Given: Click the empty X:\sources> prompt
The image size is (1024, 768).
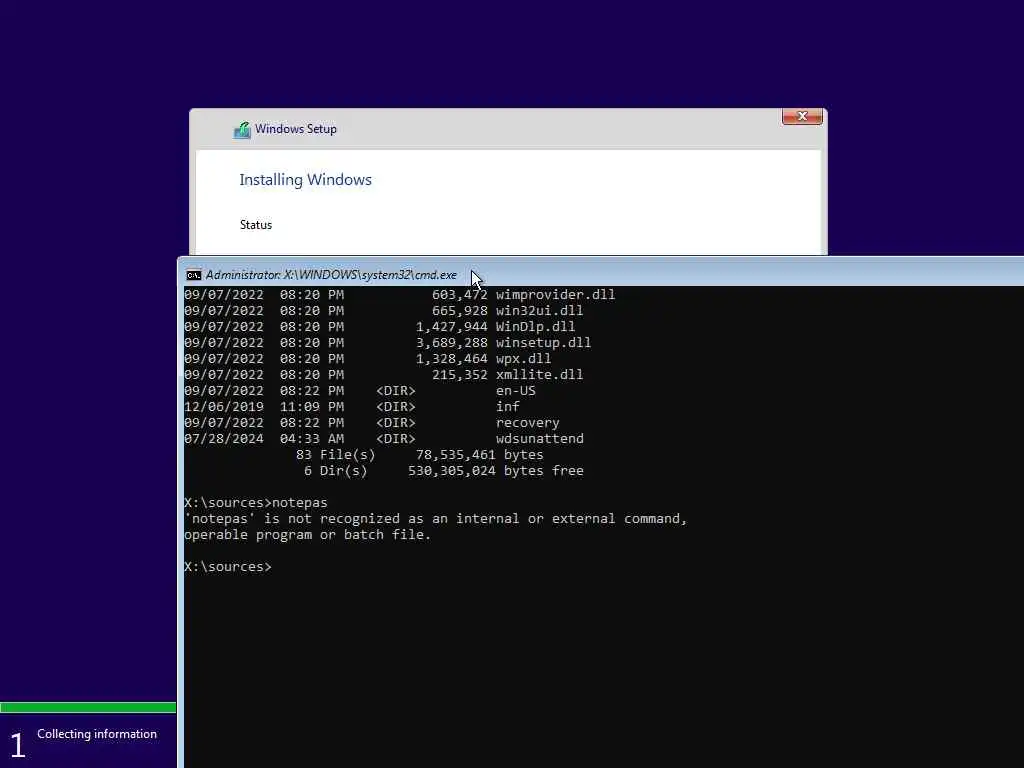Looking at the screenshot, I should [x=228, y=567].
